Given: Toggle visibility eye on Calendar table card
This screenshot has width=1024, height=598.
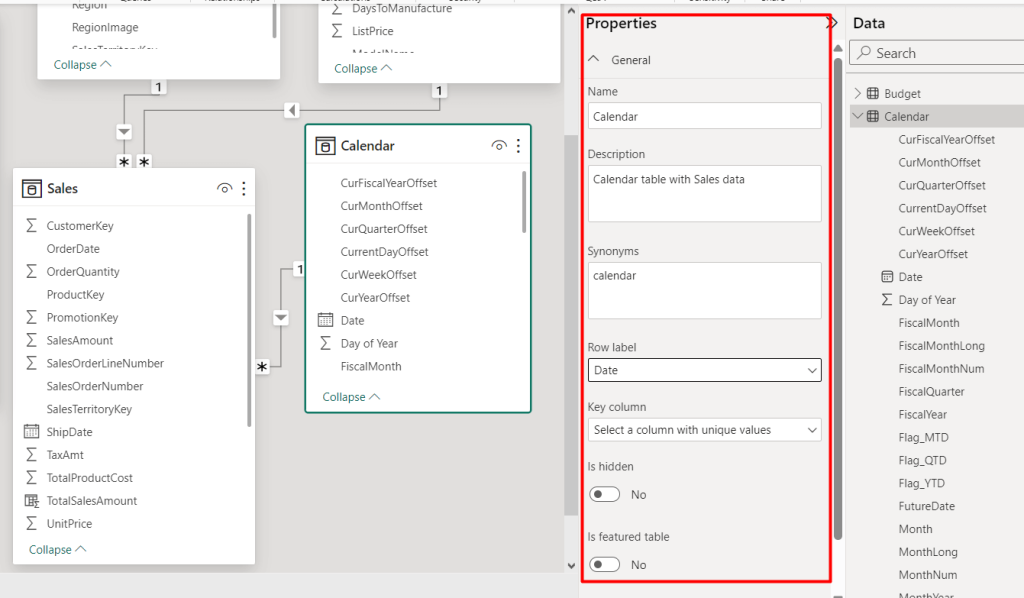Looking at the screenshot, I should point(499,146).
